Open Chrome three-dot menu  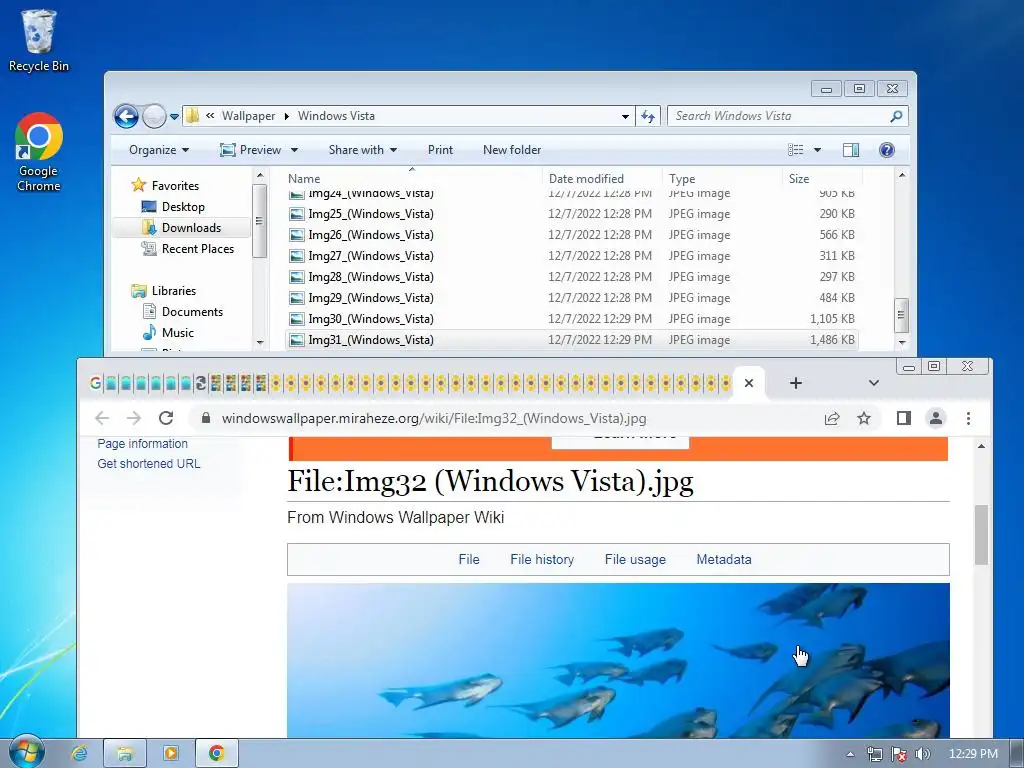pos(968,419)
